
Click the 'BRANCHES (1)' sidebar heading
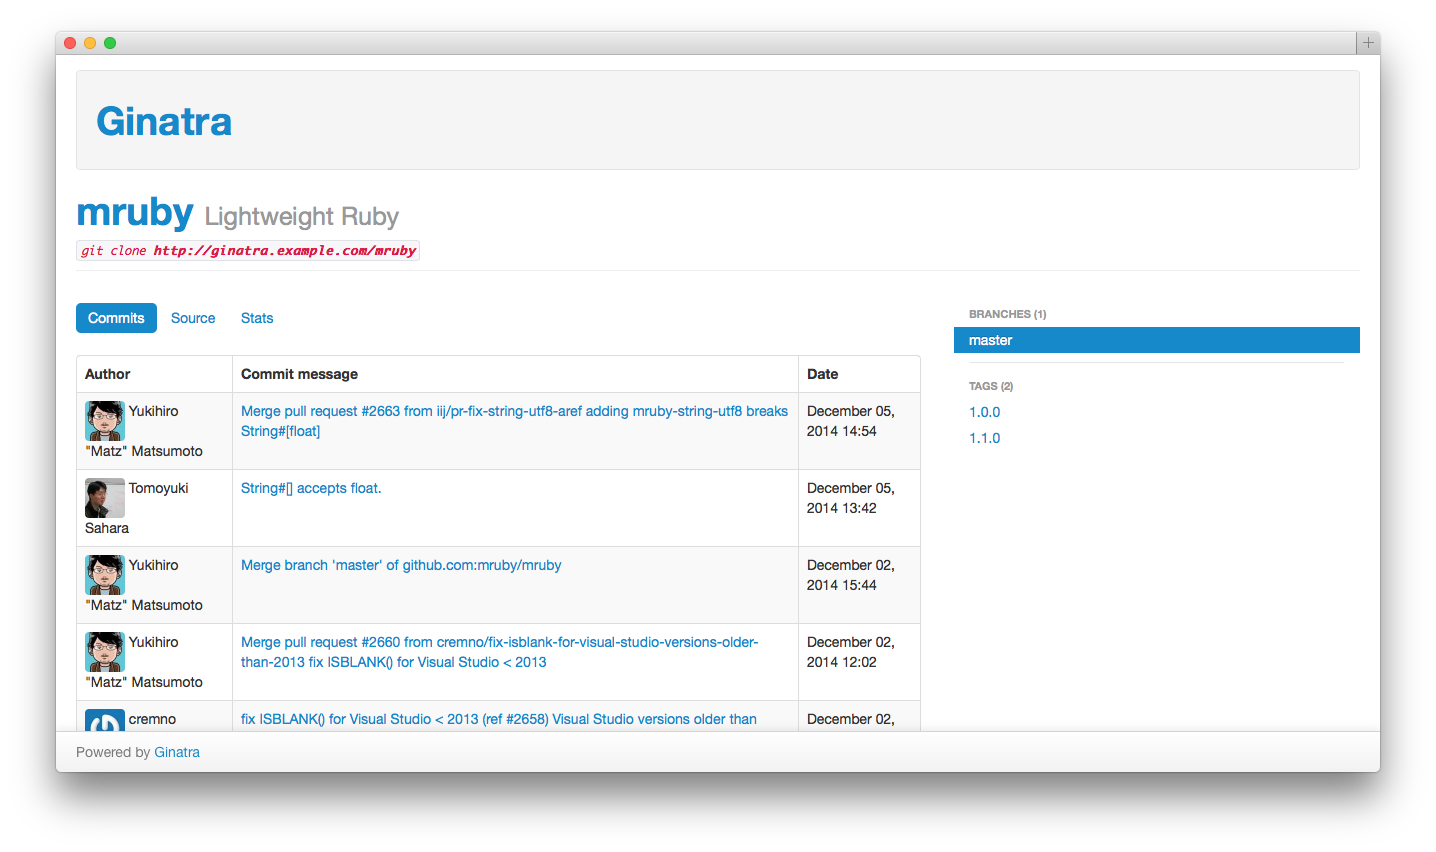[1007, 314]
